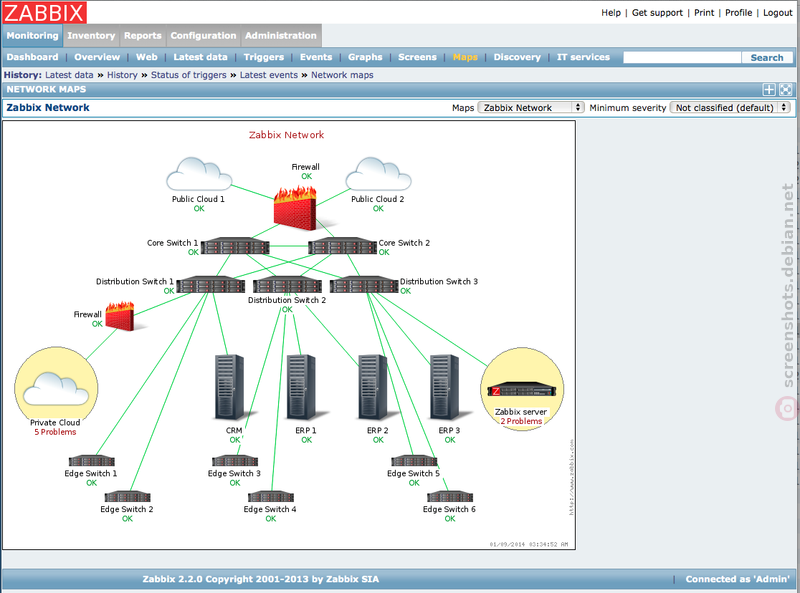The width and height of the screenshot is (800, 593).
Task: Focus the search input field
Action: (x=682, y=58)
